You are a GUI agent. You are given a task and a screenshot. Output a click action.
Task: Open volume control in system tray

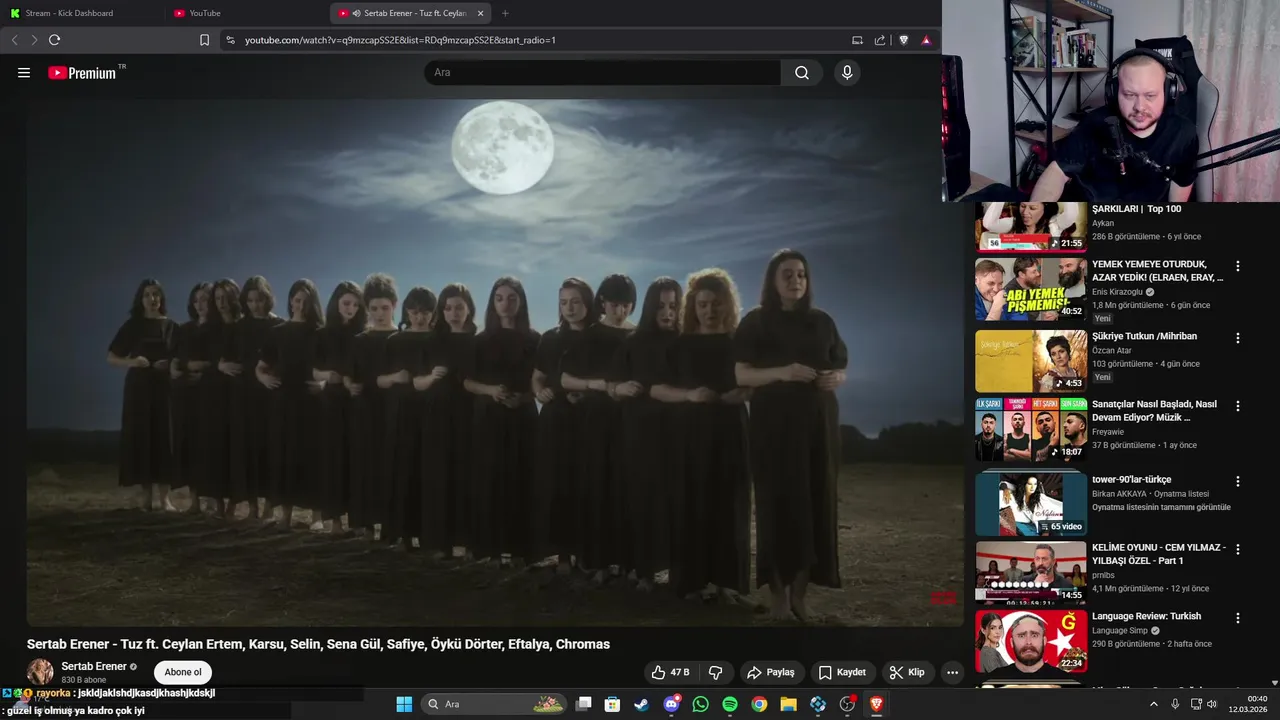tap(1212, 704)
